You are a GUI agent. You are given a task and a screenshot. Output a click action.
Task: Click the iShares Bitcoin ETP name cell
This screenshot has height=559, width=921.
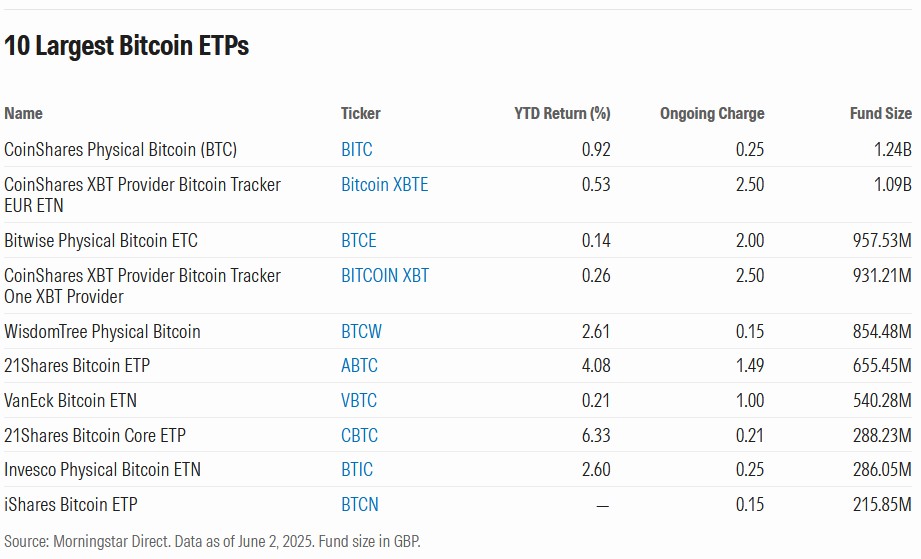71,505
